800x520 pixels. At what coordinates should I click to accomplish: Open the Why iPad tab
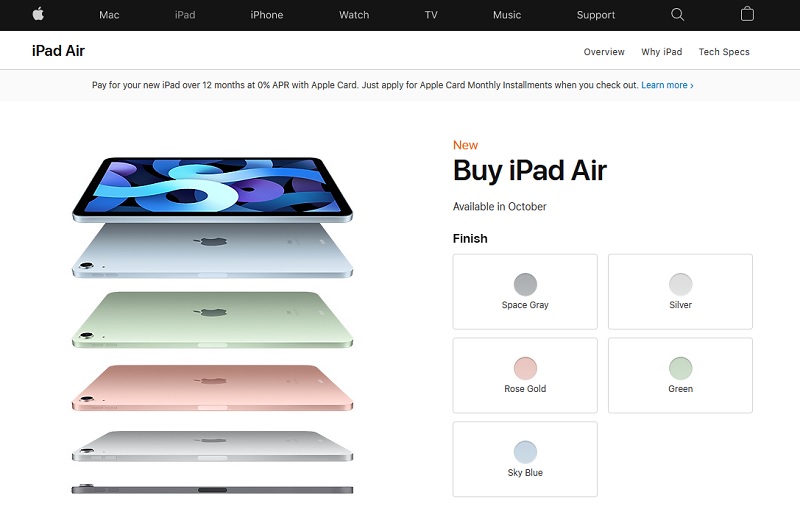tap(662, 52)
